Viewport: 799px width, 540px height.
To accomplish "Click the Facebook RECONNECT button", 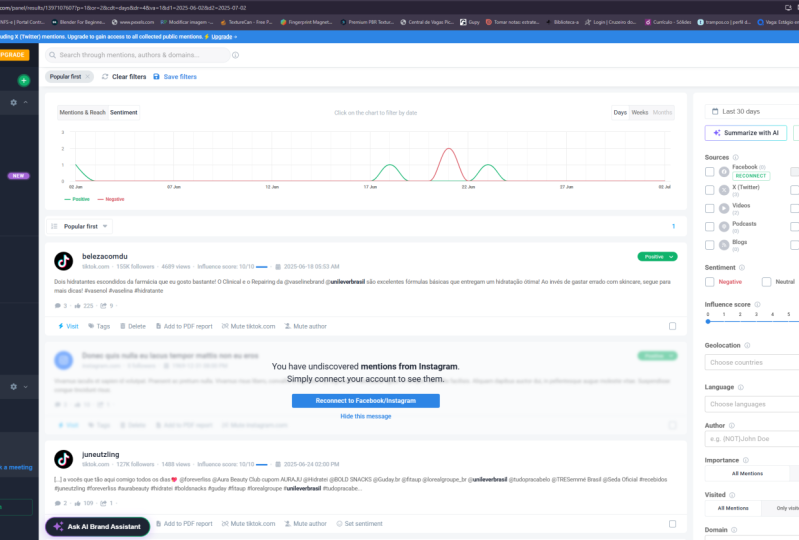I will coord(751,176).
